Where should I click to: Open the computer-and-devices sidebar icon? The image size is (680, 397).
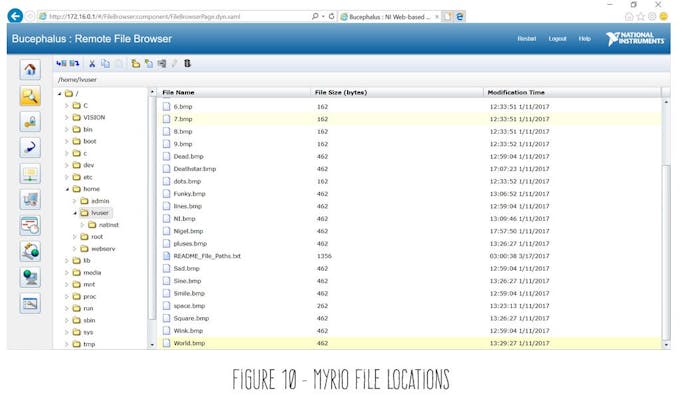[30, 200]
